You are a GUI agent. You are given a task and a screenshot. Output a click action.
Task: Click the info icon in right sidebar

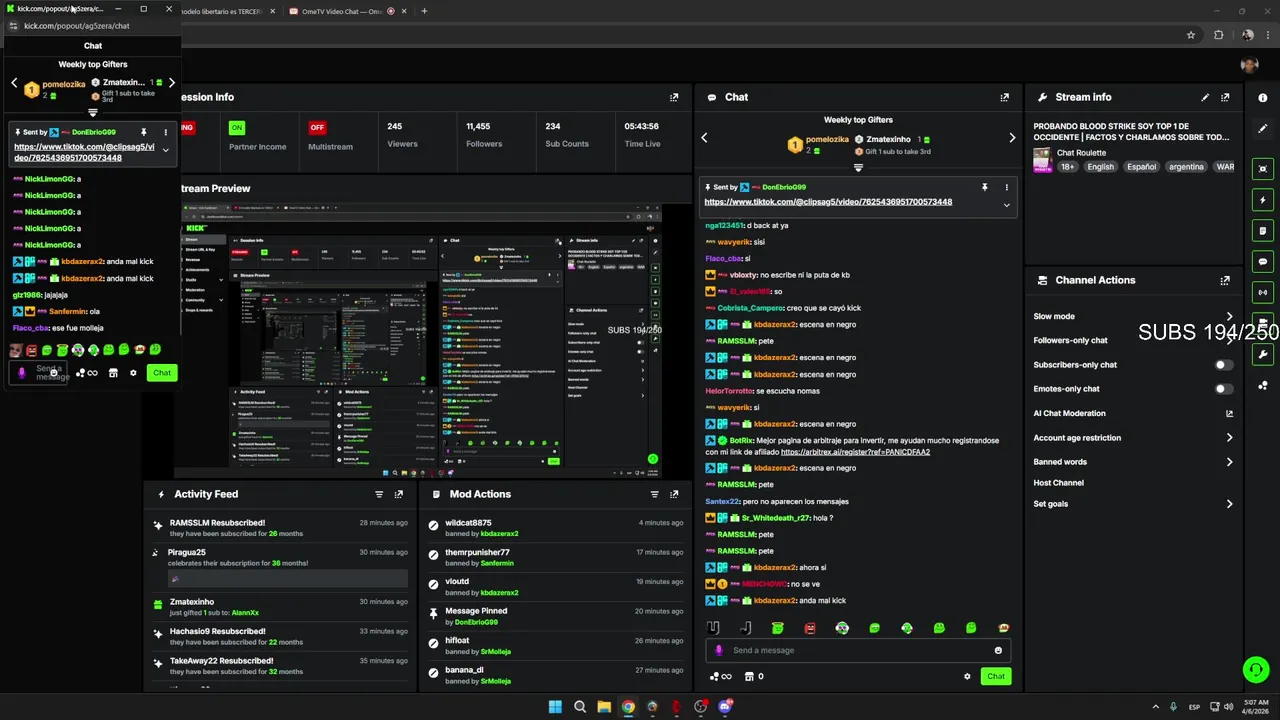1263,98
